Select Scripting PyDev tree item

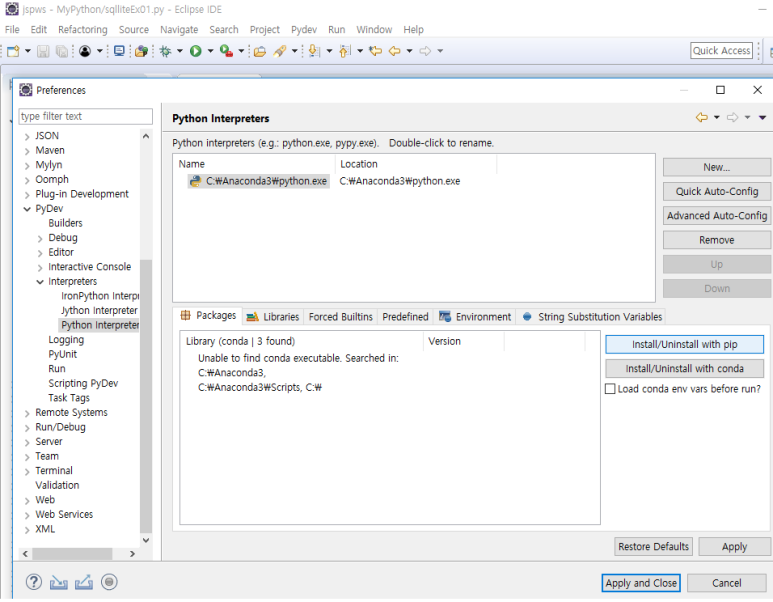(x=83, y=383)
